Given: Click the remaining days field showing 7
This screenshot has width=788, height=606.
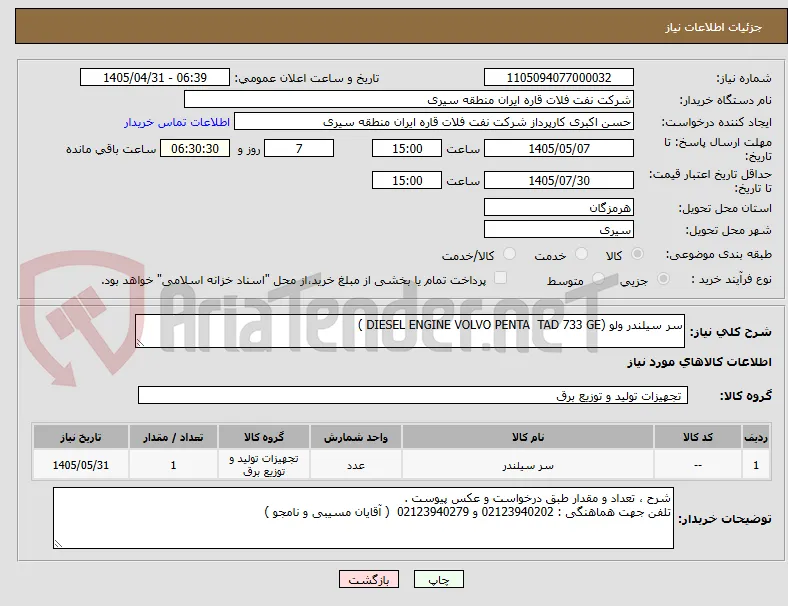Looking at the screenshot, I should (x=299, y=148).
